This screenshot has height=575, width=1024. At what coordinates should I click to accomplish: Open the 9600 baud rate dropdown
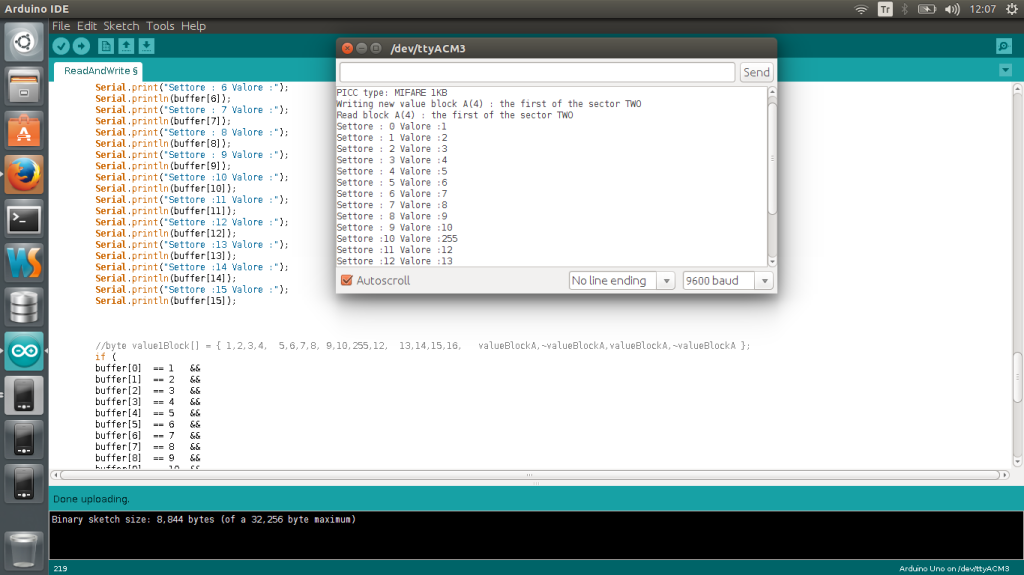(x=728, y=281)
